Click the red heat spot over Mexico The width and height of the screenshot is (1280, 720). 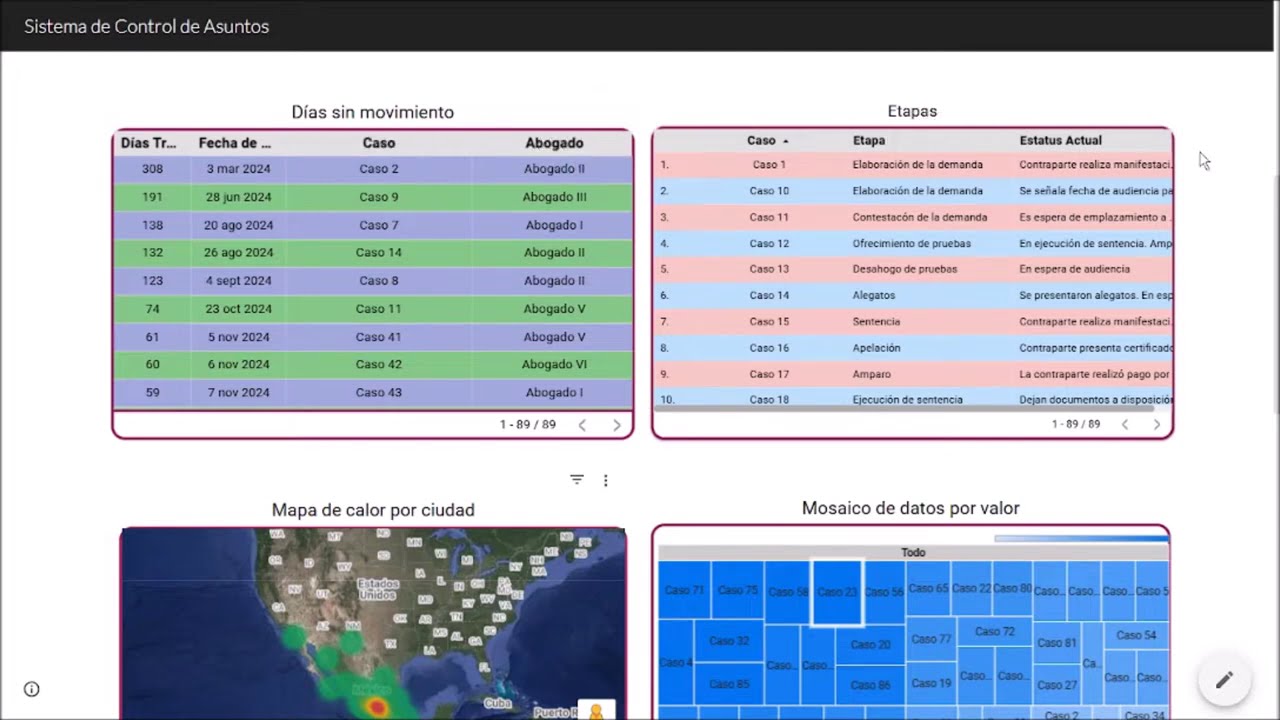coord(377,707)
